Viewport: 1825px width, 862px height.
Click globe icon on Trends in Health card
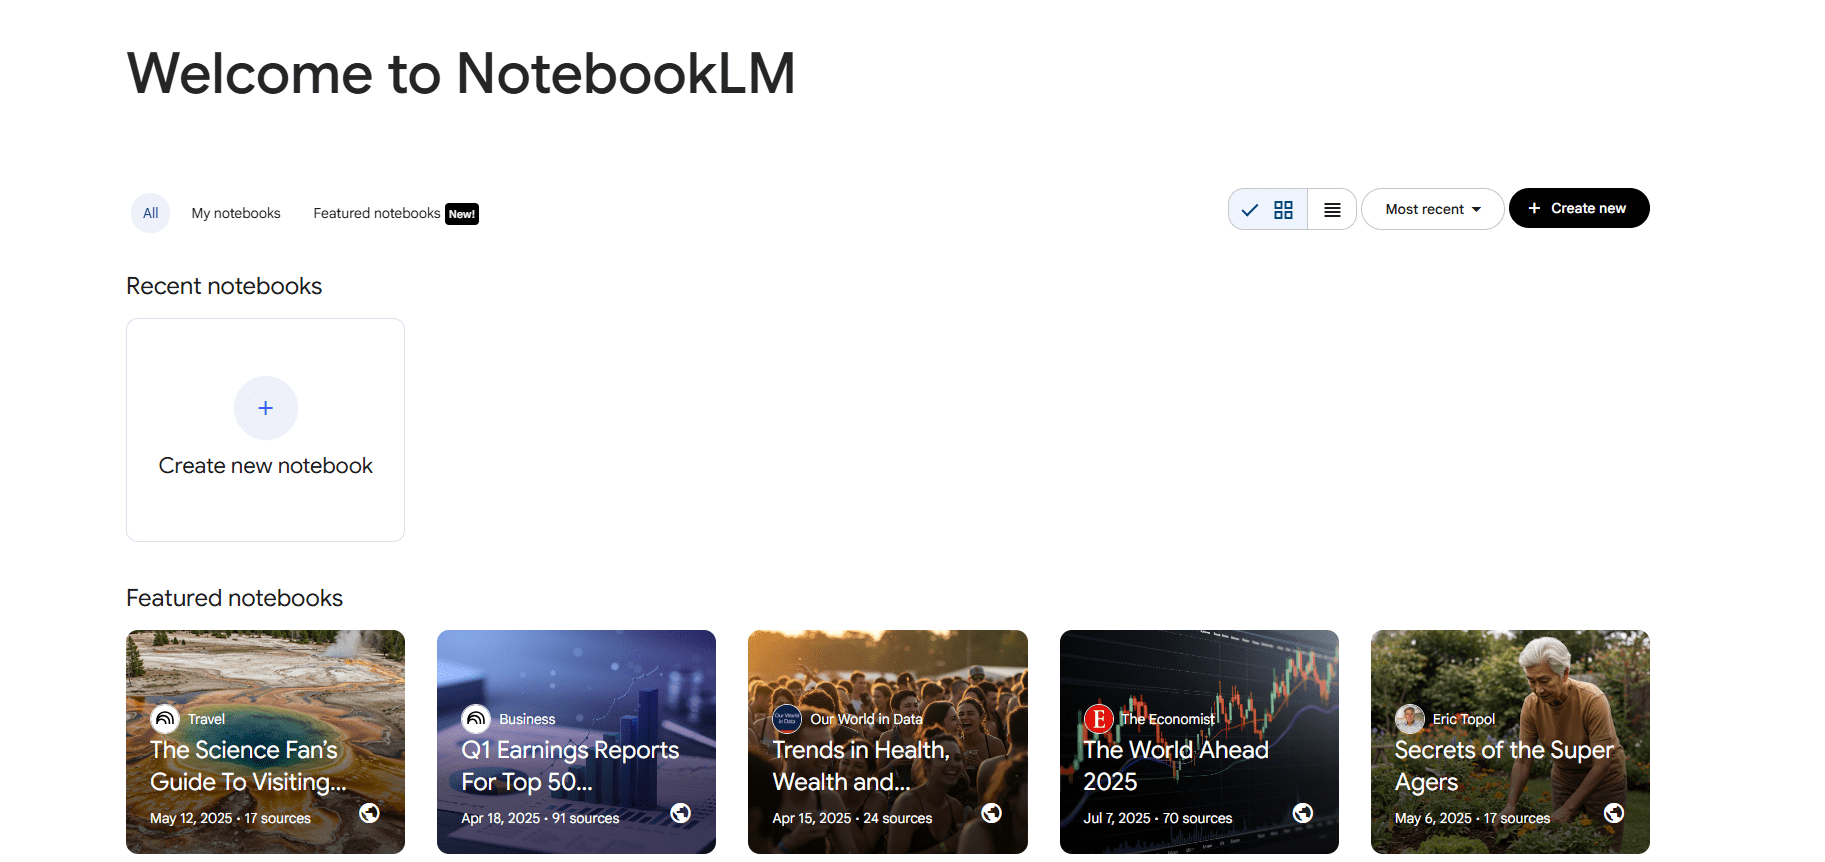(991, 813)
